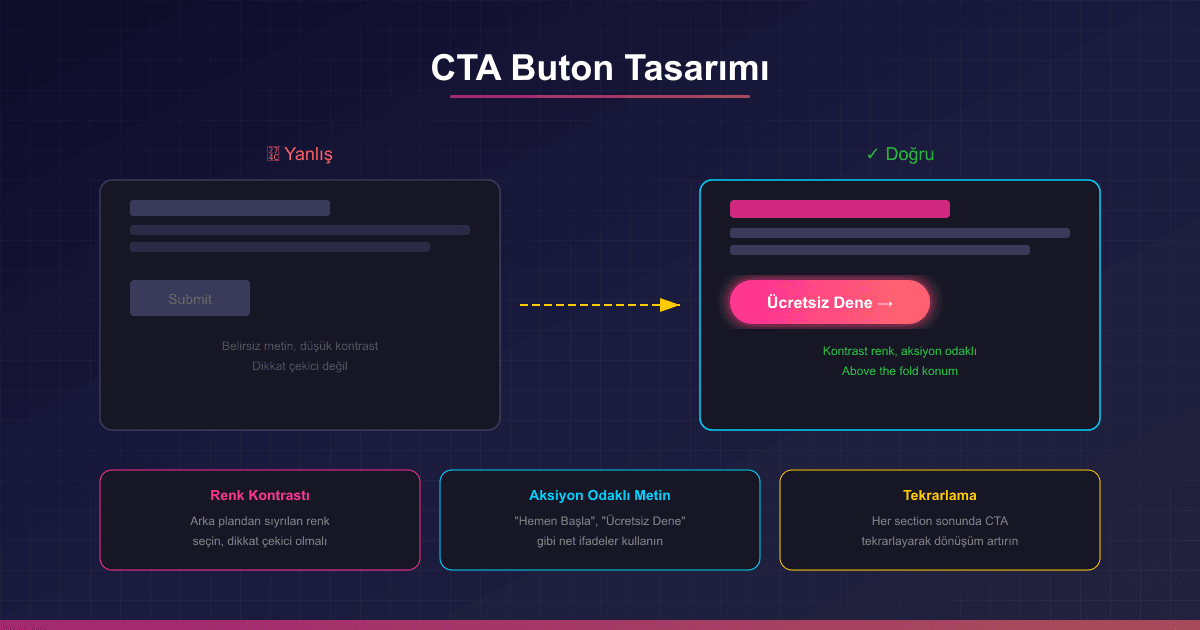Click the dim gray "Submit" button
Screen dimensions: 1200x630
pyautogui.click(x=190, y=298)
